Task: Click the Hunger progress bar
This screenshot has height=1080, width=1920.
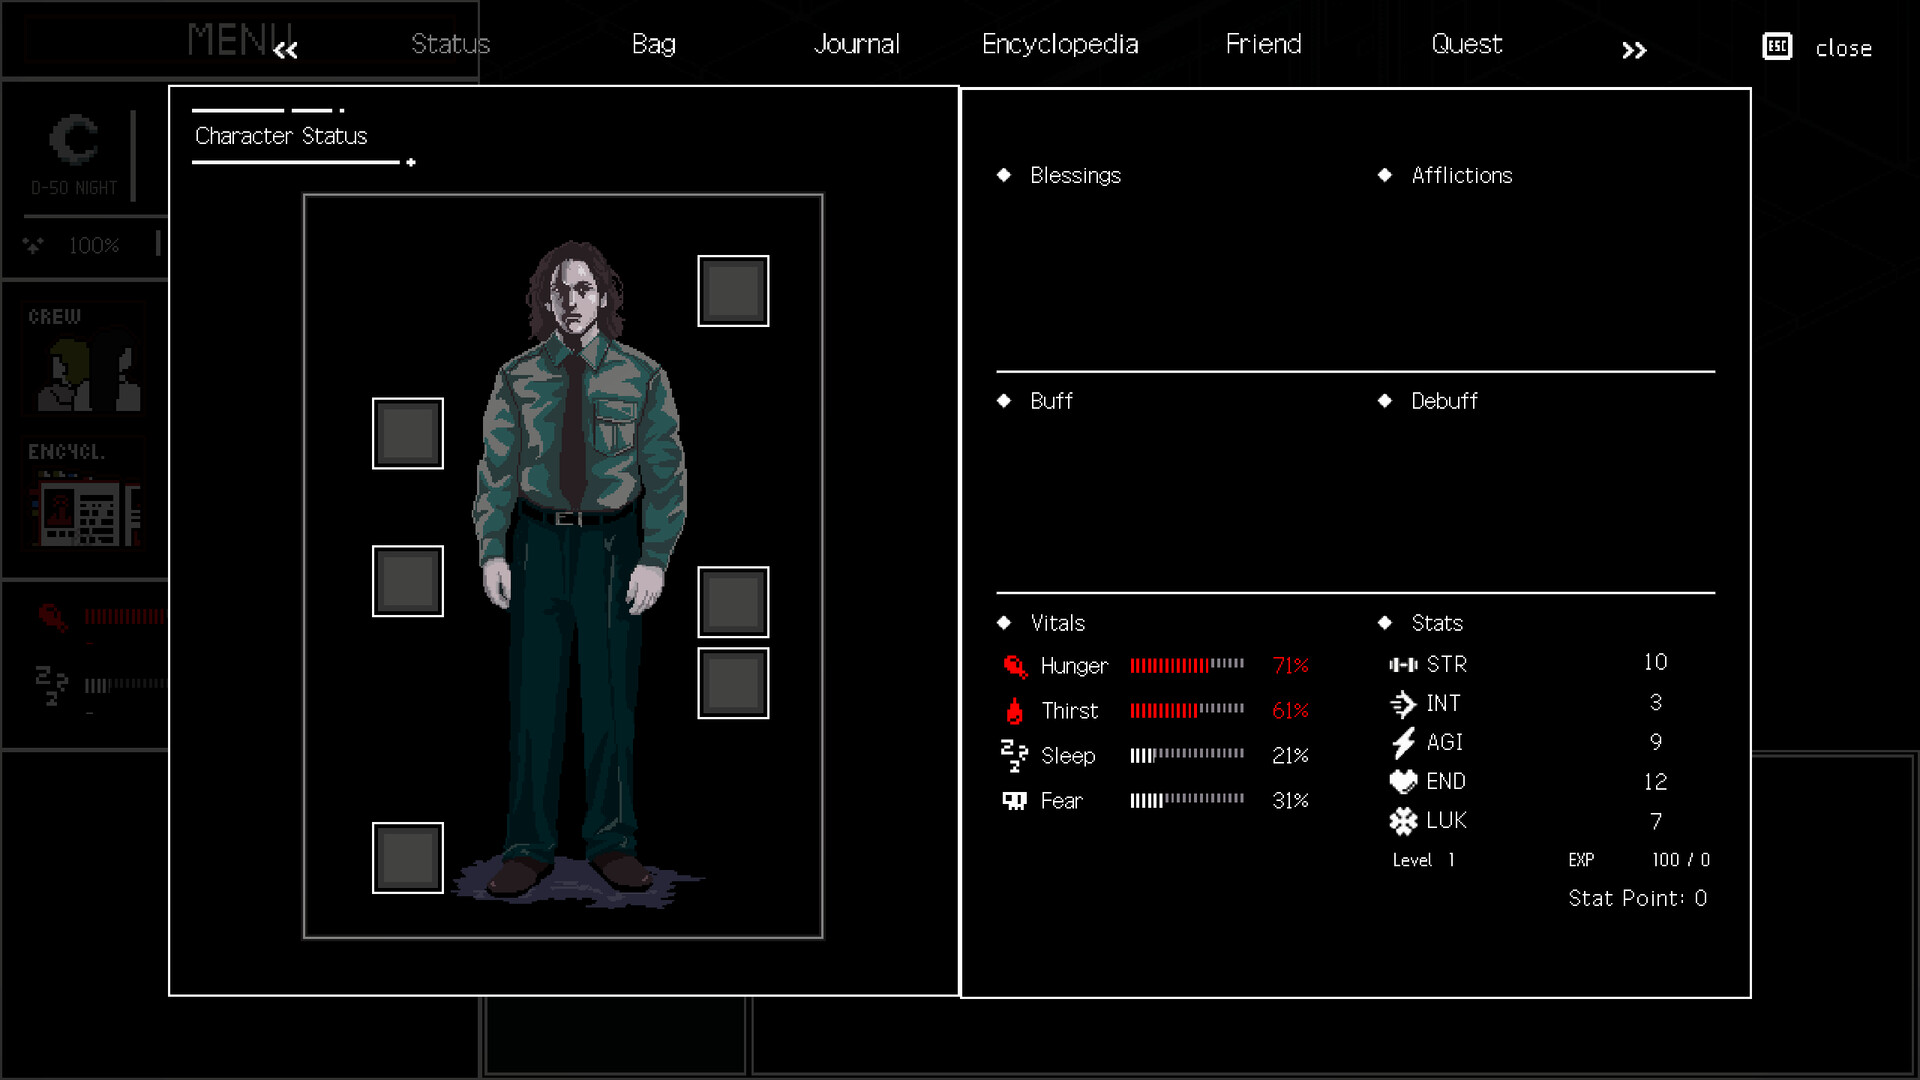Action: pyautogui.click(x=1186, y=666)
